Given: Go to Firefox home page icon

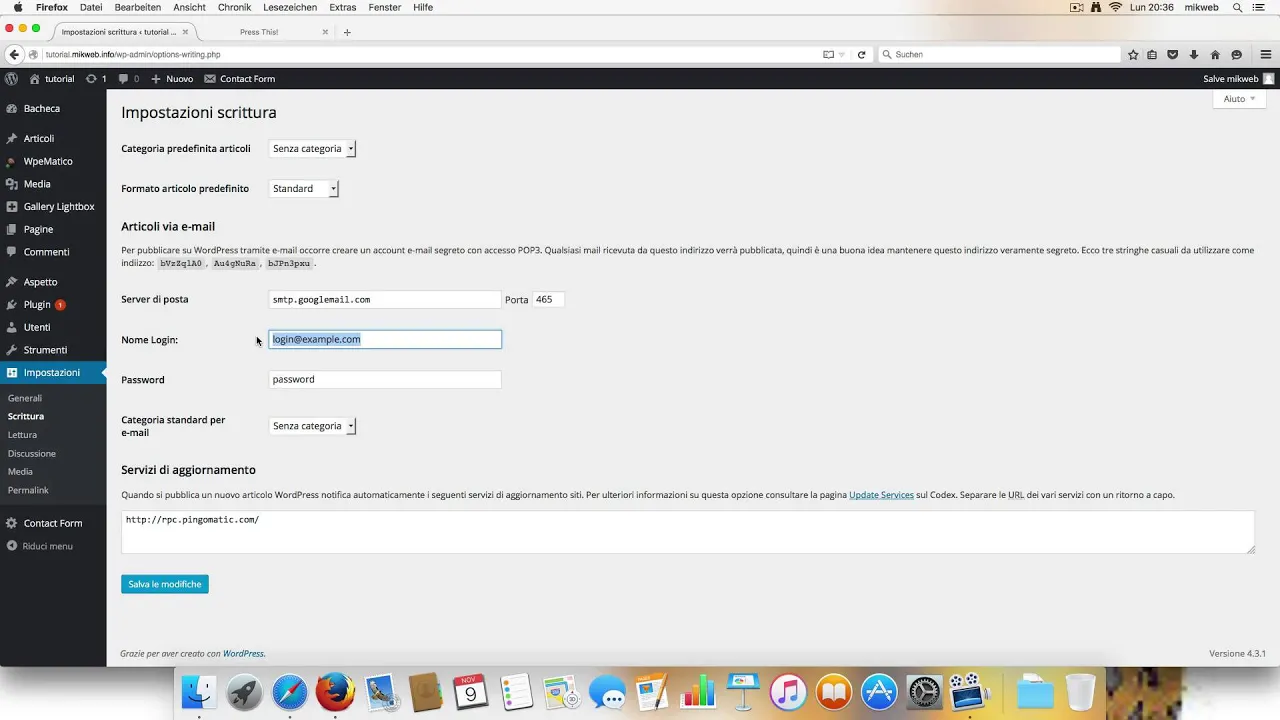Looking at the screenshot, I should tap(1215, 54).
